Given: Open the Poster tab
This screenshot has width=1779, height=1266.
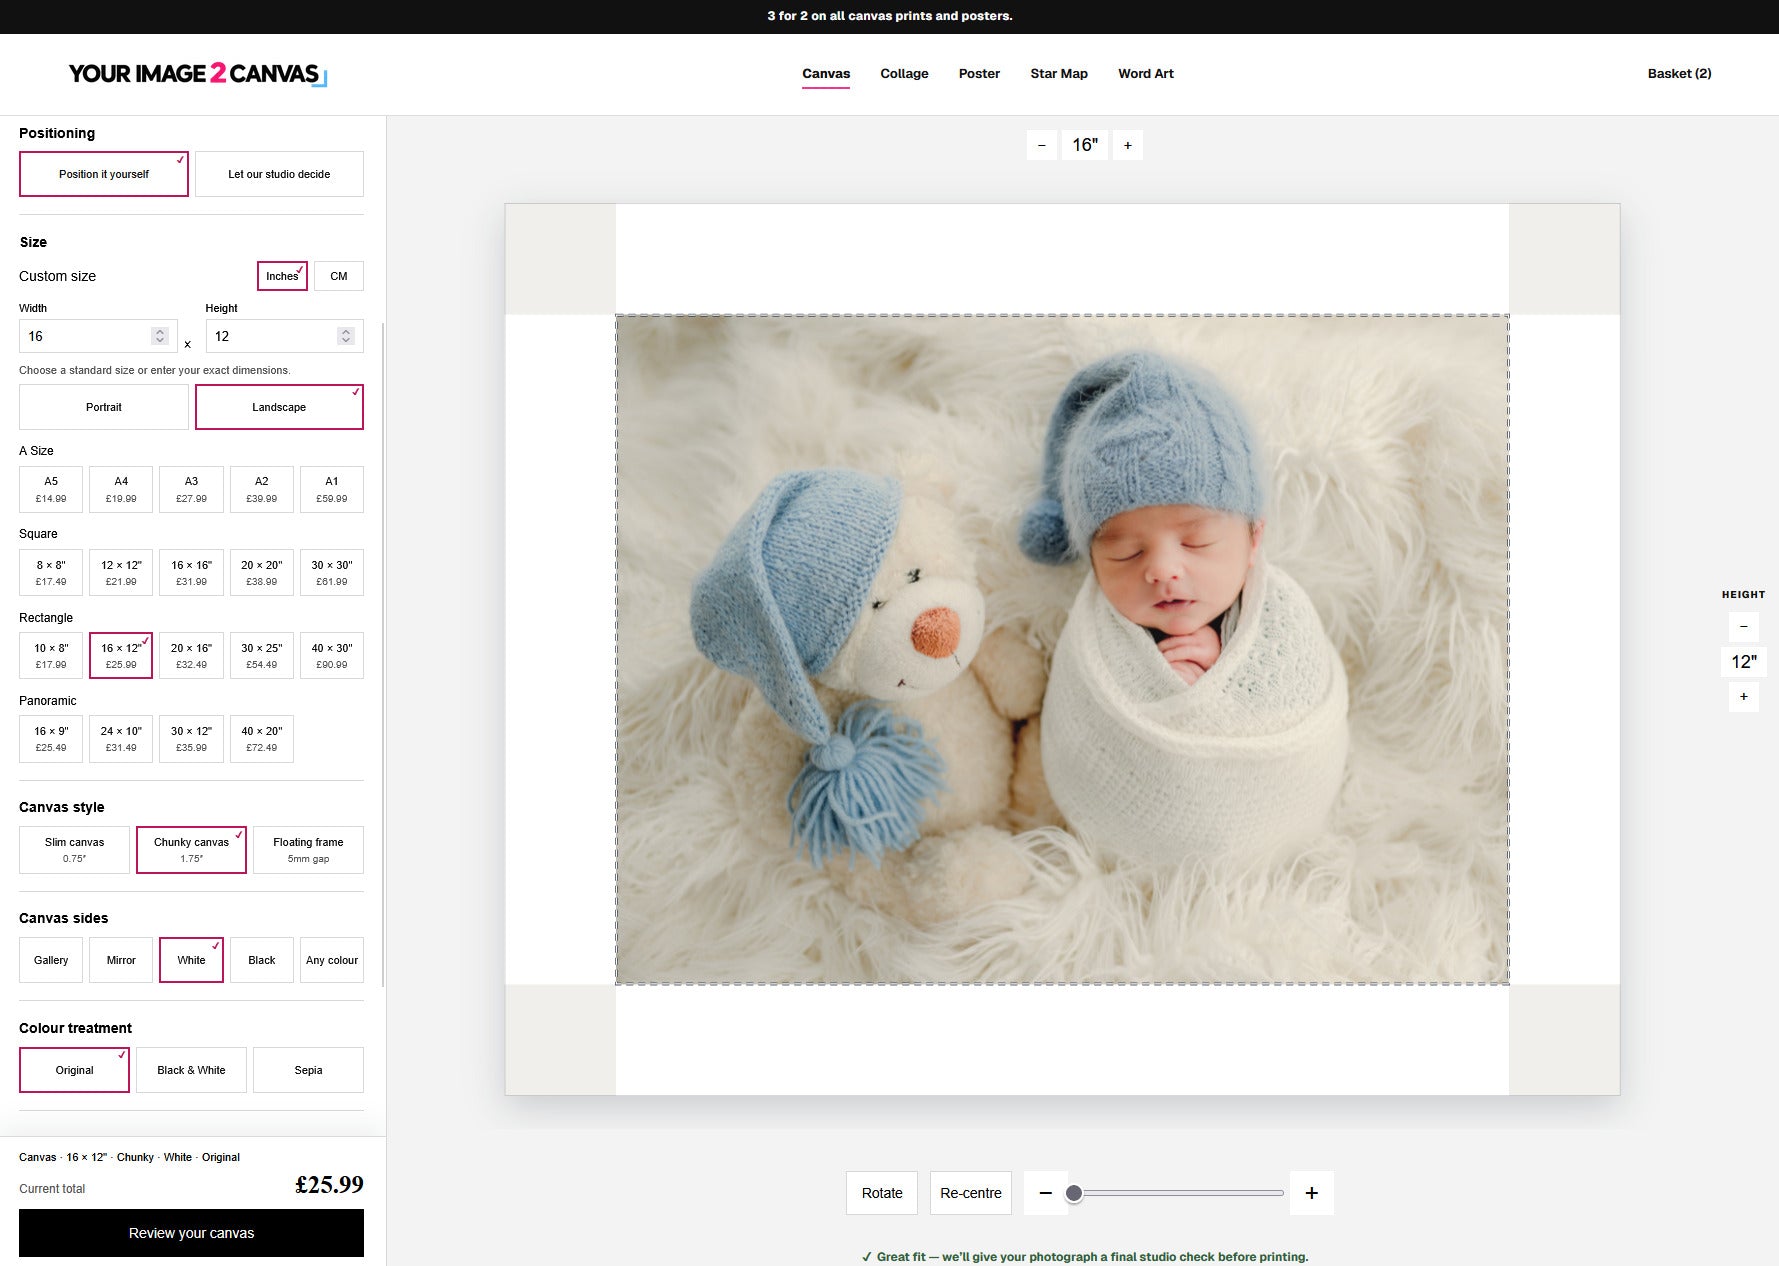Looking at the screenshot, I should (x=979, y=74).
